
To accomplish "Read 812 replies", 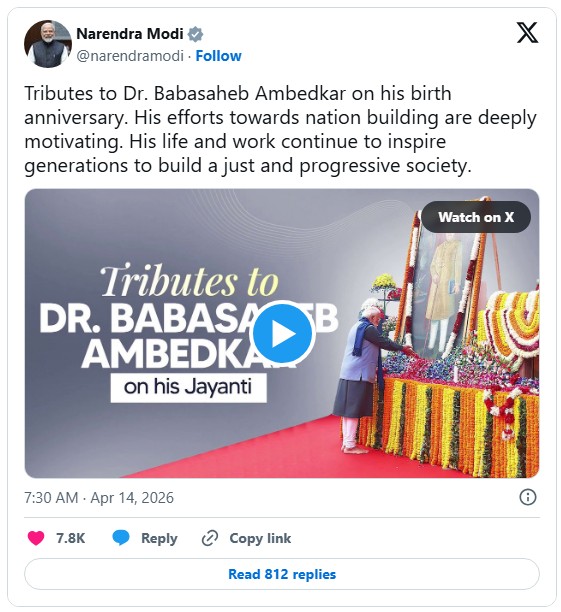I will click(x=282, y=574).
